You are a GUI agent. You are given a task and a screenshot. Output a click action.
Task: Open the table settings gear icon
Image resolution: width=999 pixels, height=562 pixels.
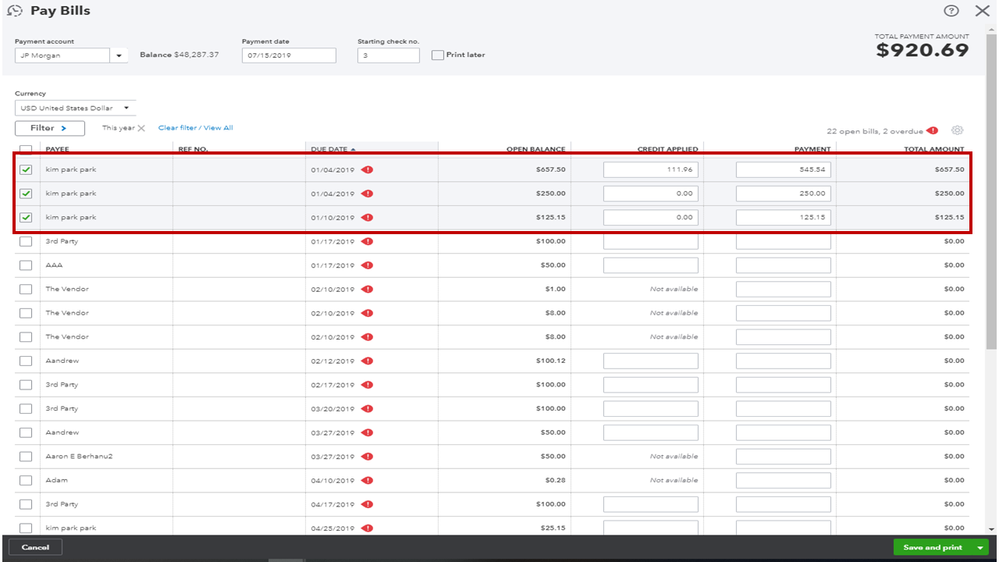[957, 130]
